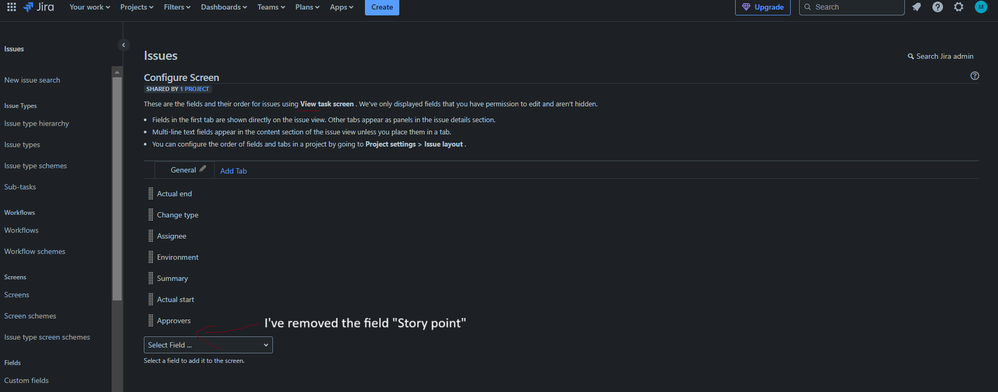This screenshot has height=392, width=998.
Task: Edit the General tab name pencil icon
Action: 203,169
